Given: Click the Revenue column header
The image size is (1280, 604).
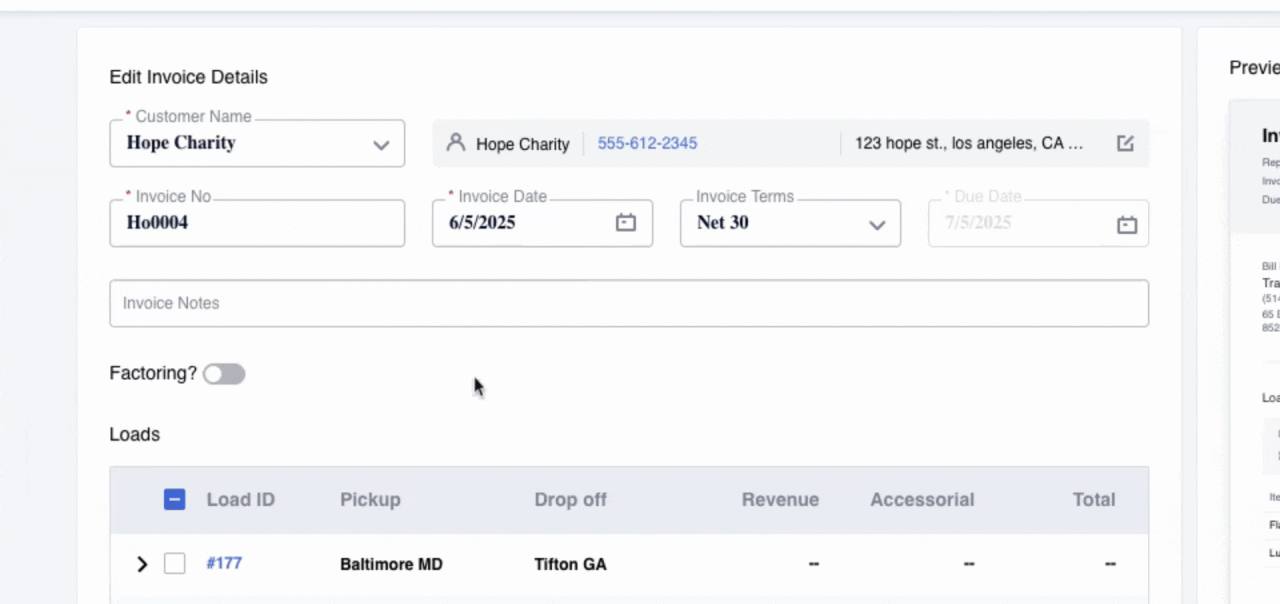Looking at the screenshot, I should point(780,500).
